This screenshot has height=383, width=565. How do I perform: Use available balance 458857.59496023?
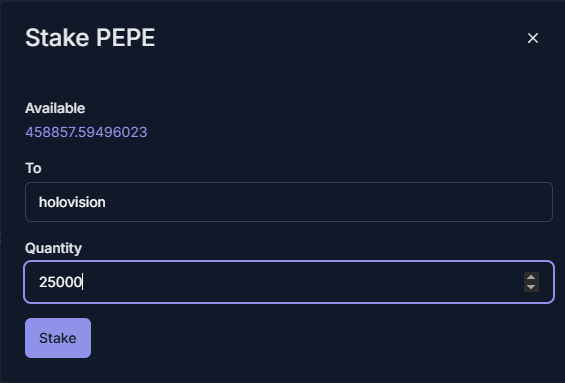pyautogui.click(x=86, y=132)
